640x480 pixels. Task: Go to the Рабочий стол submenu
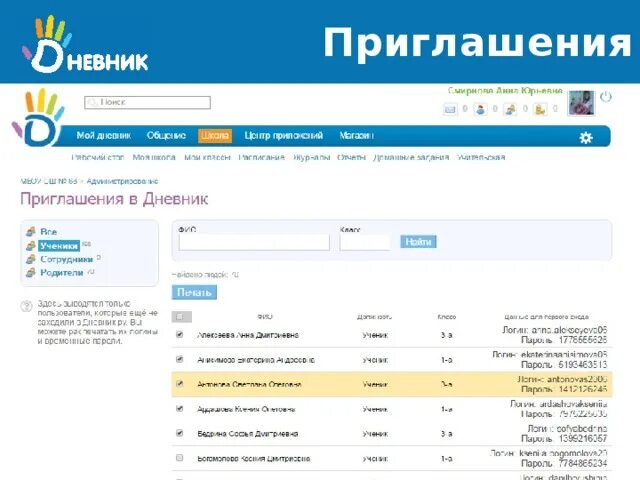(x=98, y=157)
